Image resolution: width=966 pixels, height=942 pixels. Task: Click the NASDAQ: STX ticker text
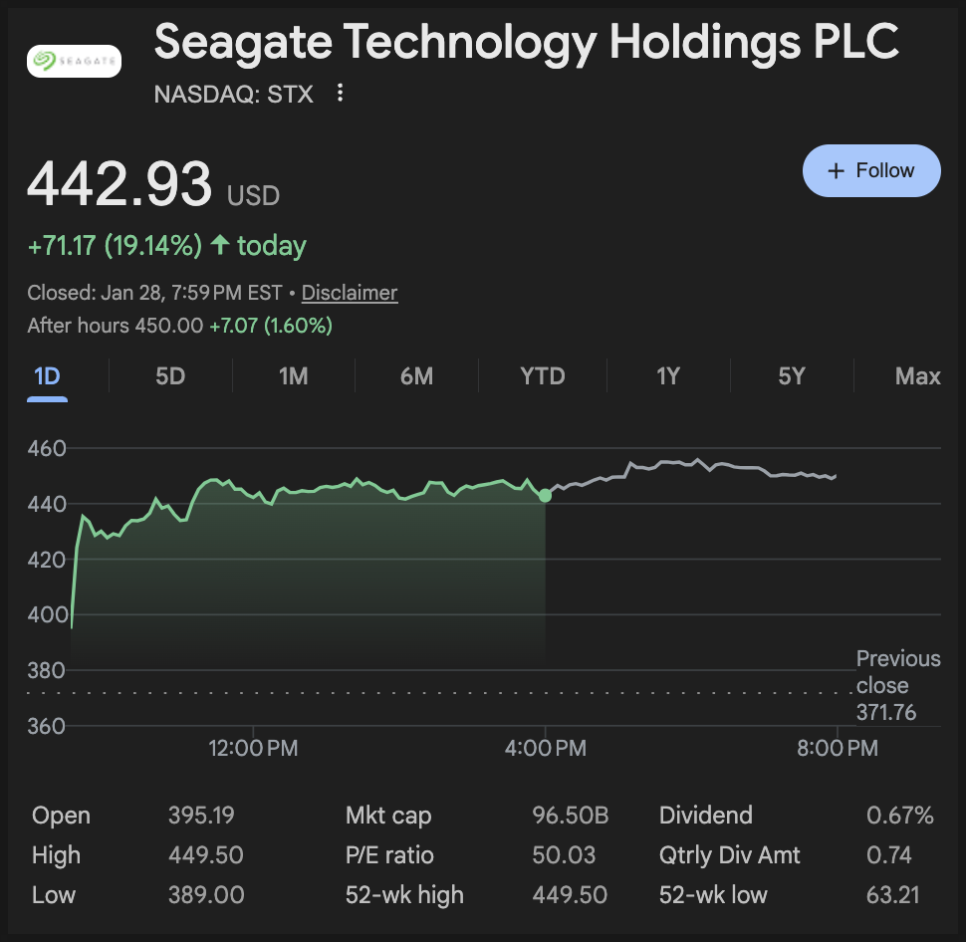233,95
